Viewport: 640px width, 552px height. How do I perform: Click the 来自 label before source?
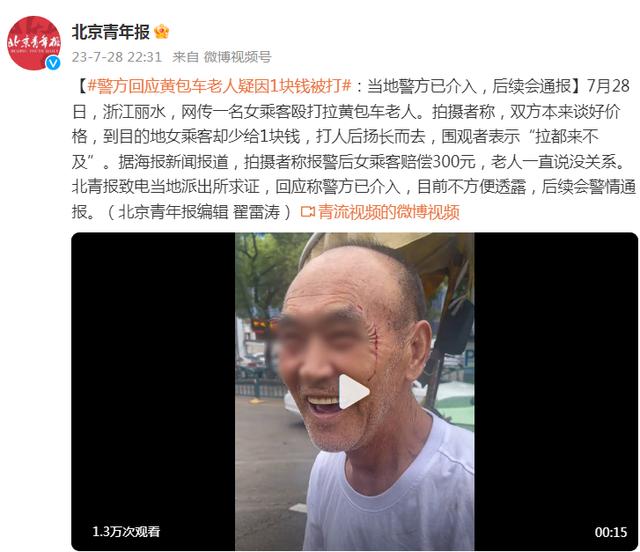coord(186,57)
